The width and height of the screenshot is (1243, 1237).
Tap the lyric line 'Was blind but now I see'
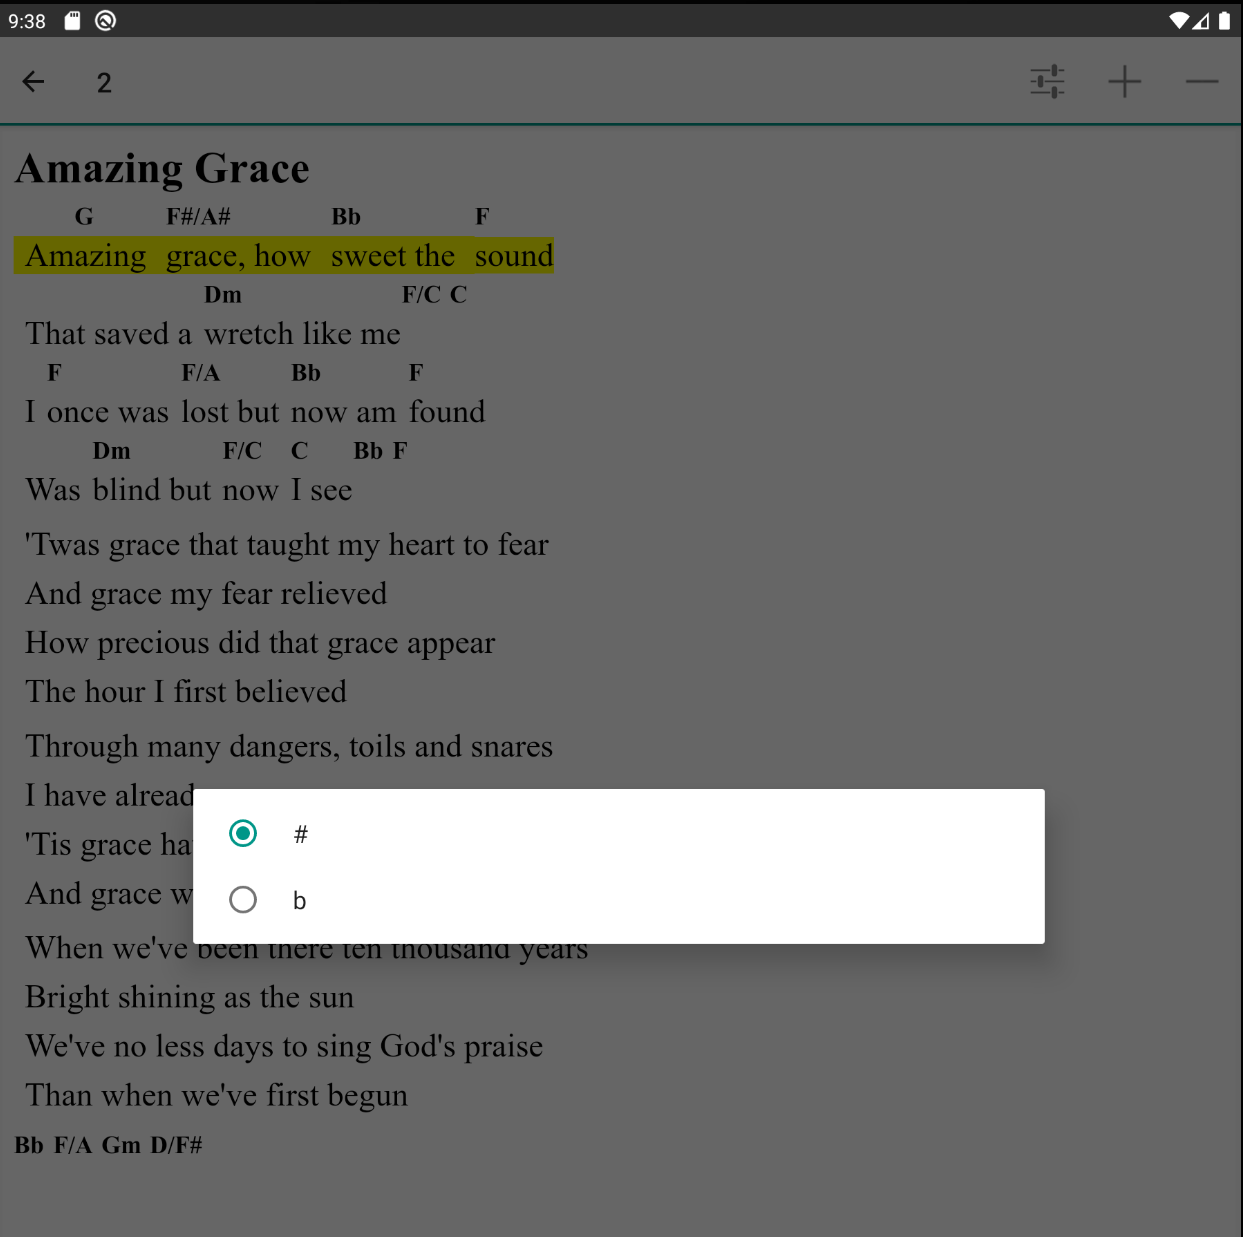tap(188, 490)
